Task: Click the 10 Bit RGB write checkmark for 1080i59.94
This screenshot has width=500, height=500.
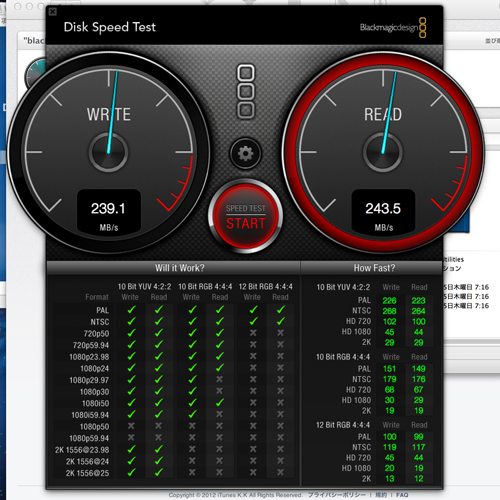Action: (x=192, y=415)
